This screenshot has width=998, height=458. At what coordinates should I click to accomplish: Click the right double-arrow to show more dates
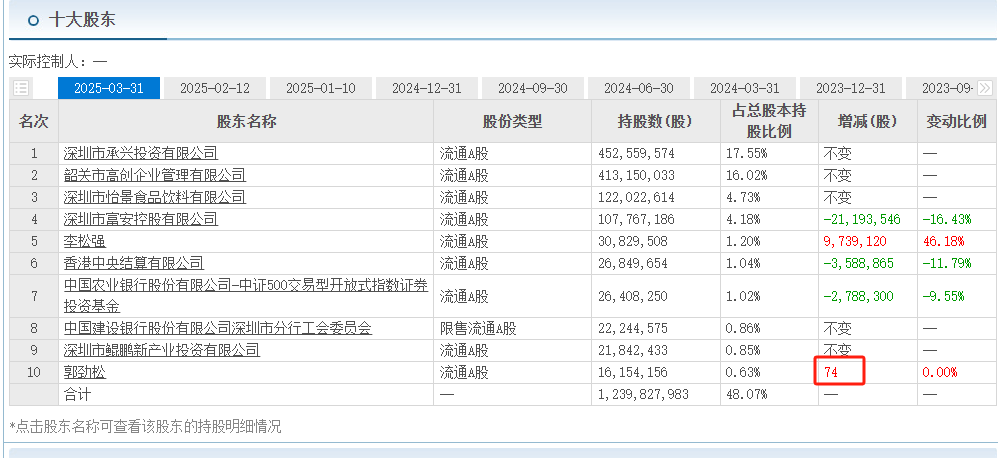click(985, 88)
